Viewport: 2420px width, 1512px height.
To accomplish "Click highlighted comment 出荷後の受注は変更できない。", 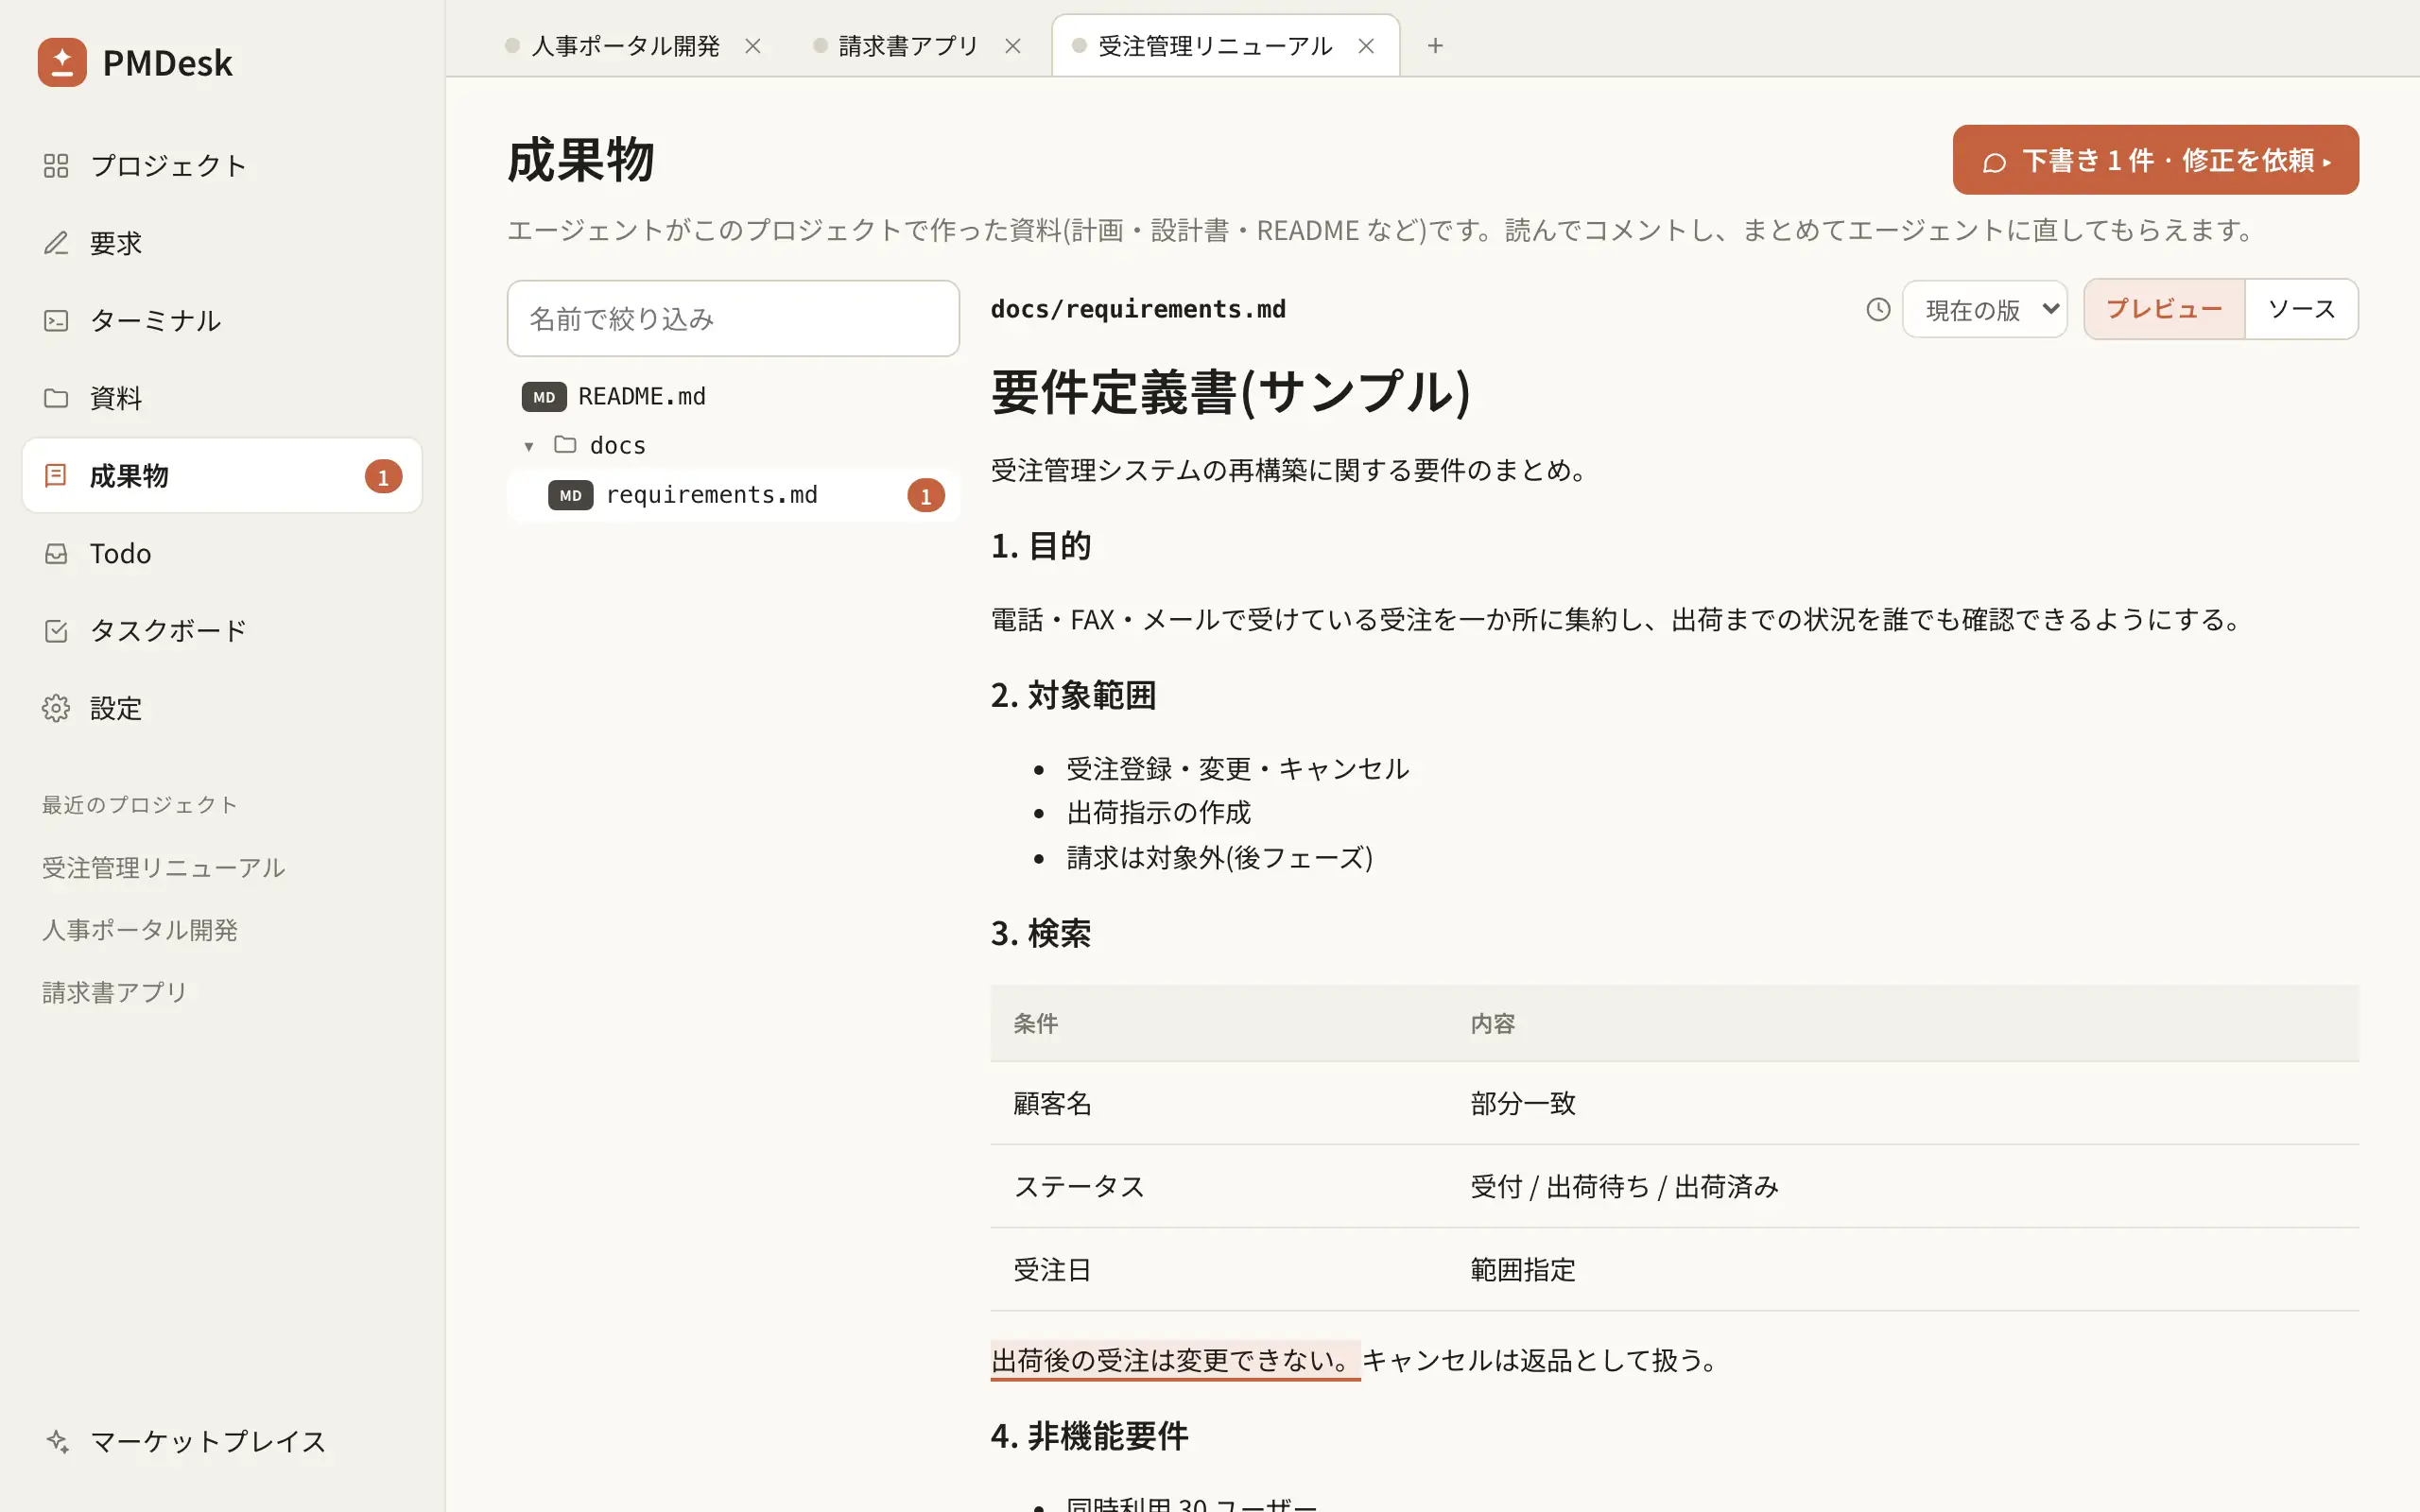I will pyautogui.click(x=1175, y=1360).
